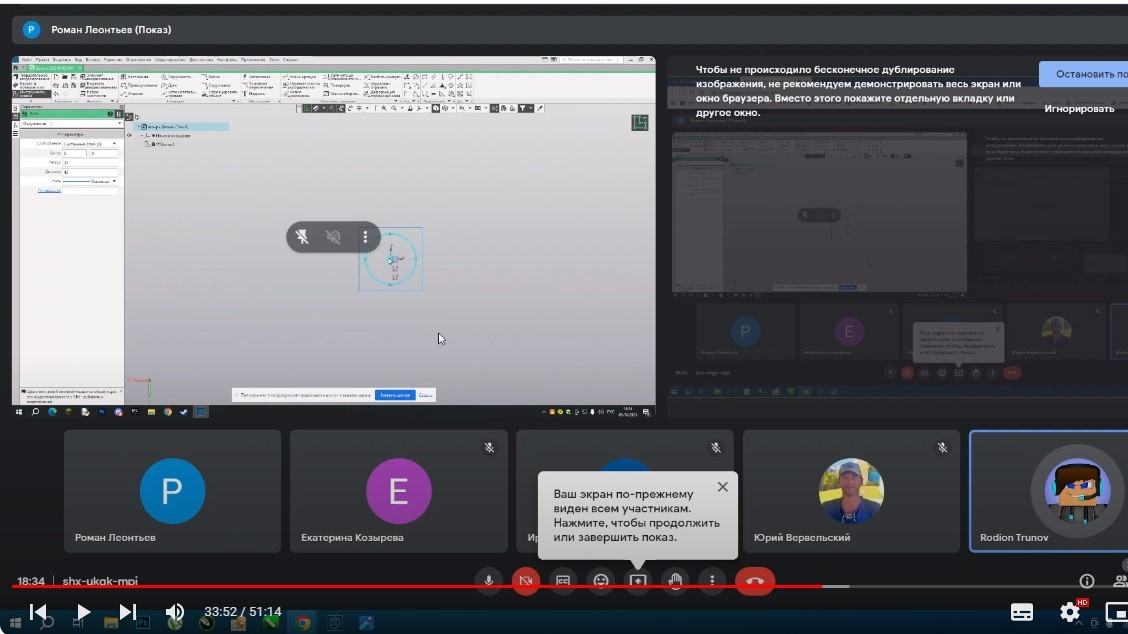Click the Start button in shared screen taskbar
This screenshot has width=1128, height=634.
(x=19, y=412)
